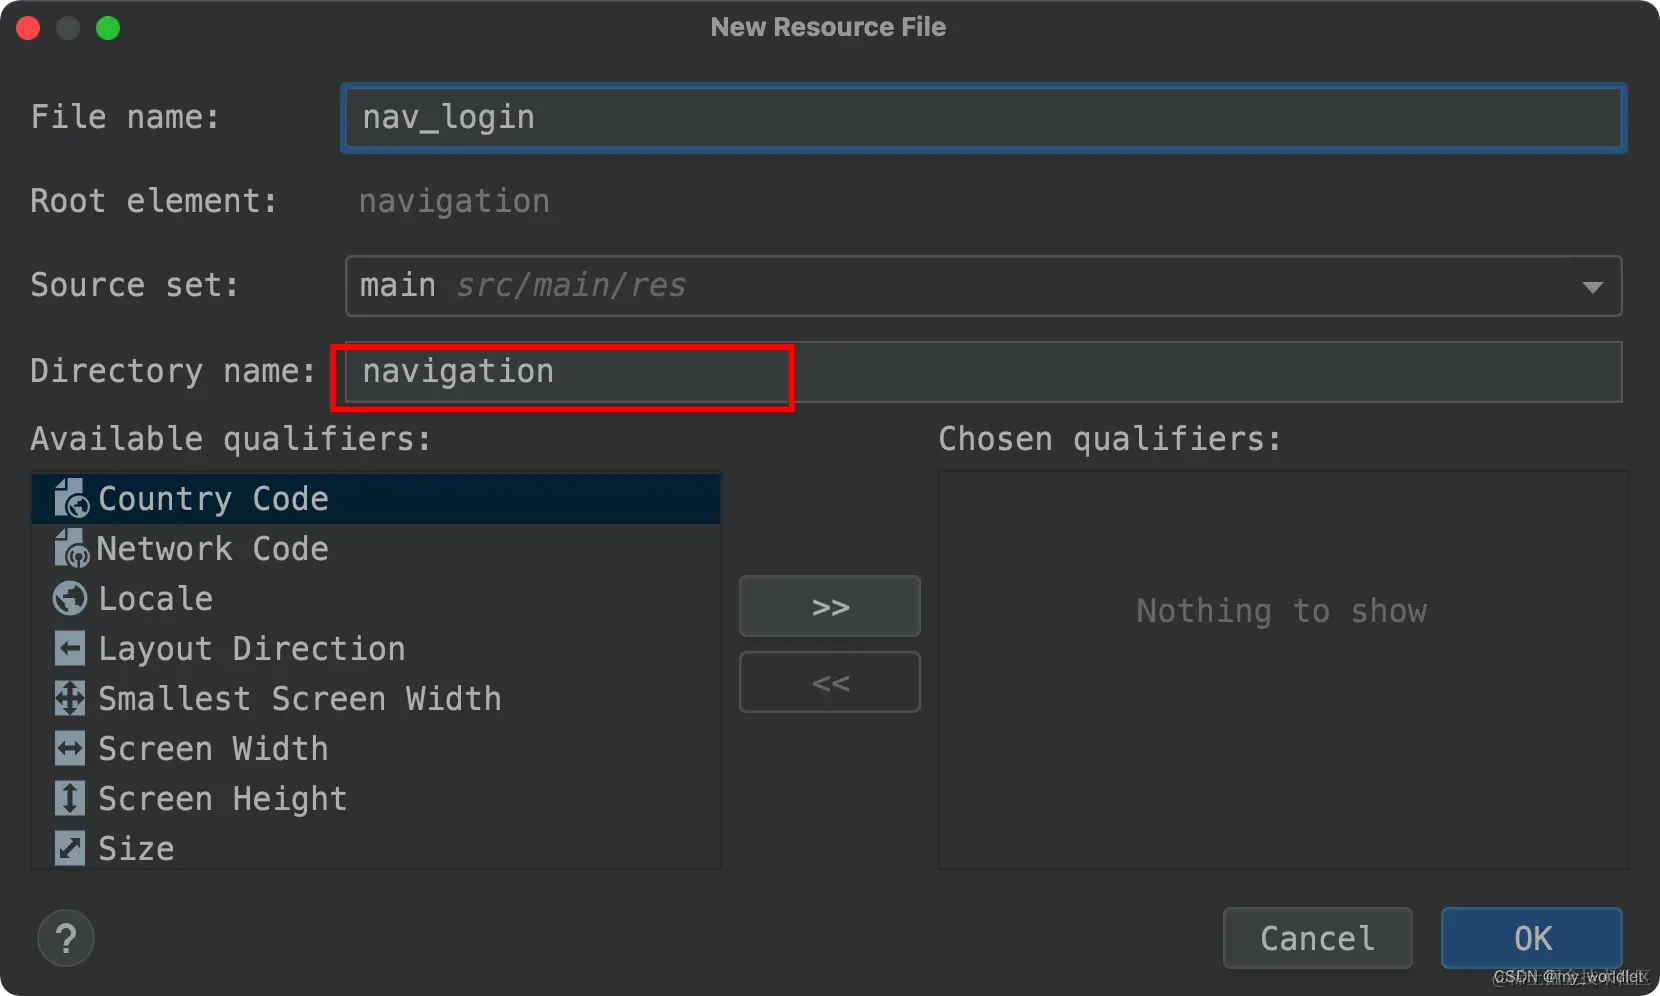Viewport: 1660px width, 996px height.
Task: Click the Screen Height icon
Action: coord(70,798)
